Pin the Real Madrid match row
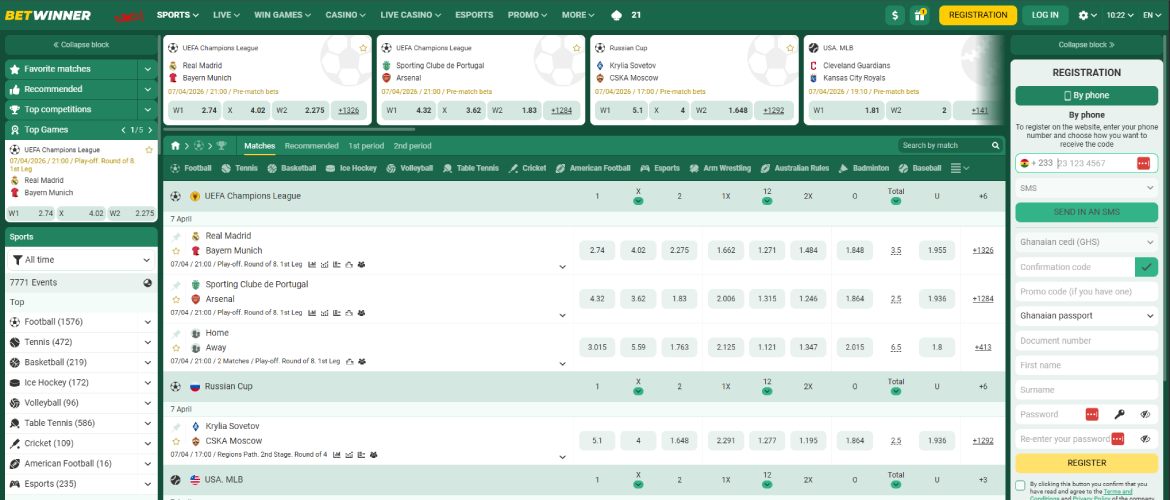Viewport: 1170px width, 500px height. [x=176, y=237]
